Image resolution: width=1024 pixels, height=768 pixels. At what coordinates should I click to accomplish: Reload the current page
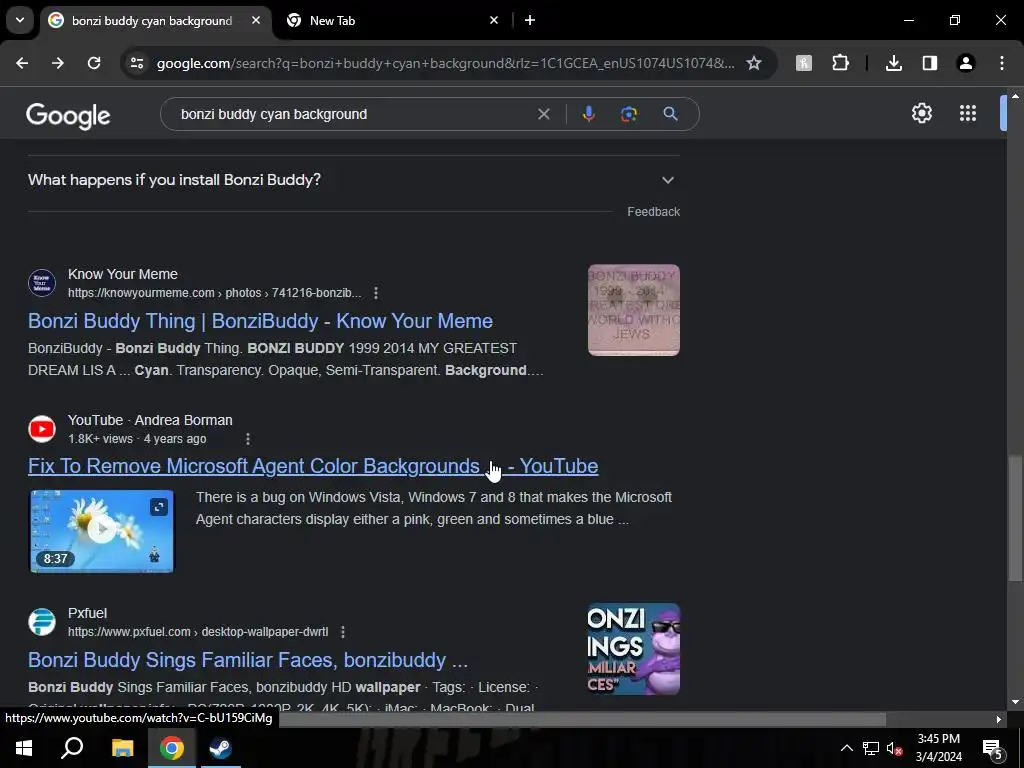[94, 63]
